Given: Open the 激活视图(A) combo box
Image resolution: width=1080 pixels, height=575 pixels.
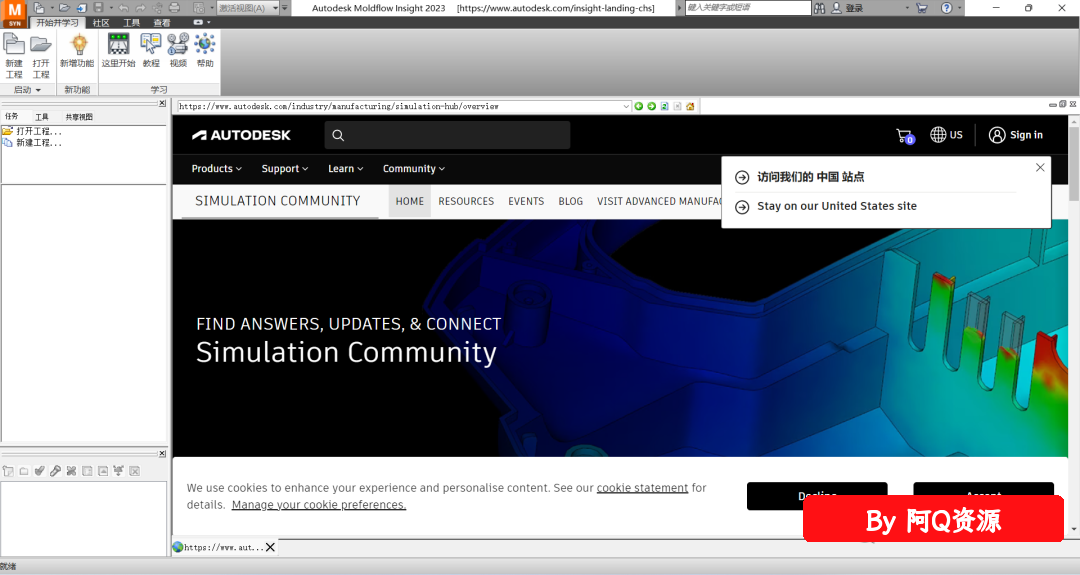Looking at the screenshot, I should click(x=248, y=8).
